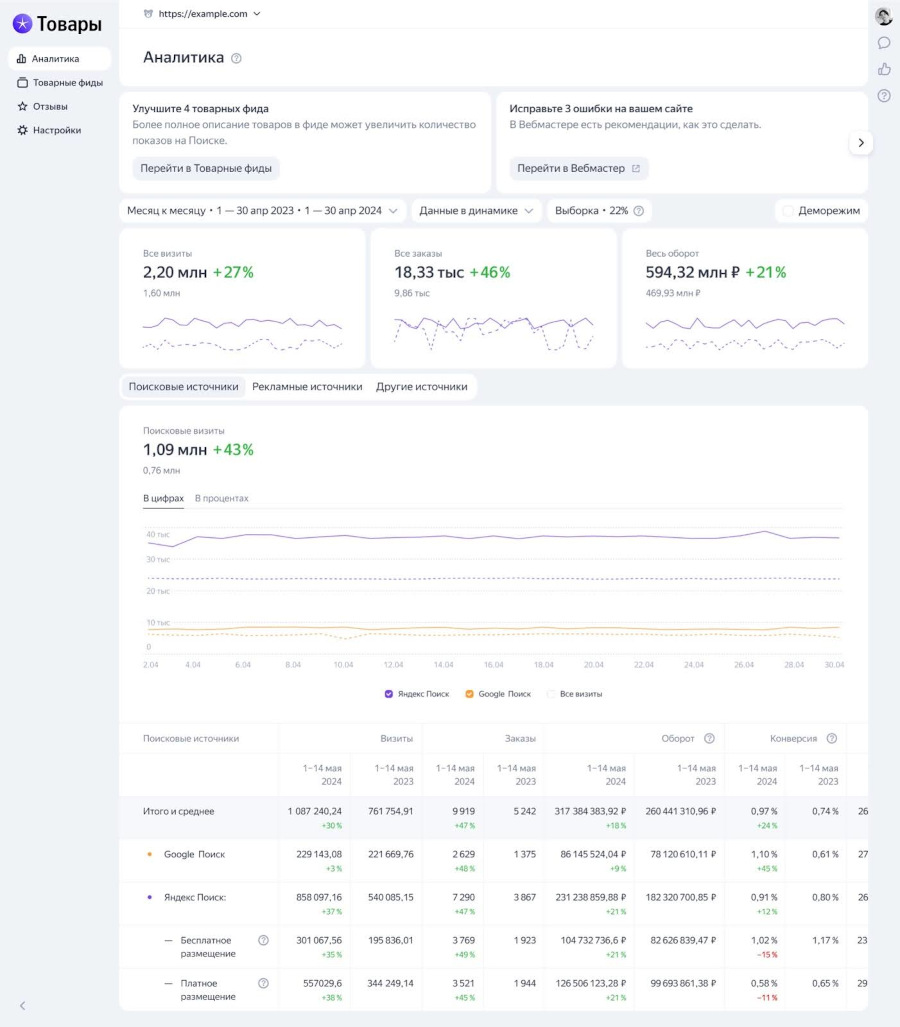Click help icon next to Оборот column
The width and height of the screenshot is (900, 1027).
coord(709,738)
